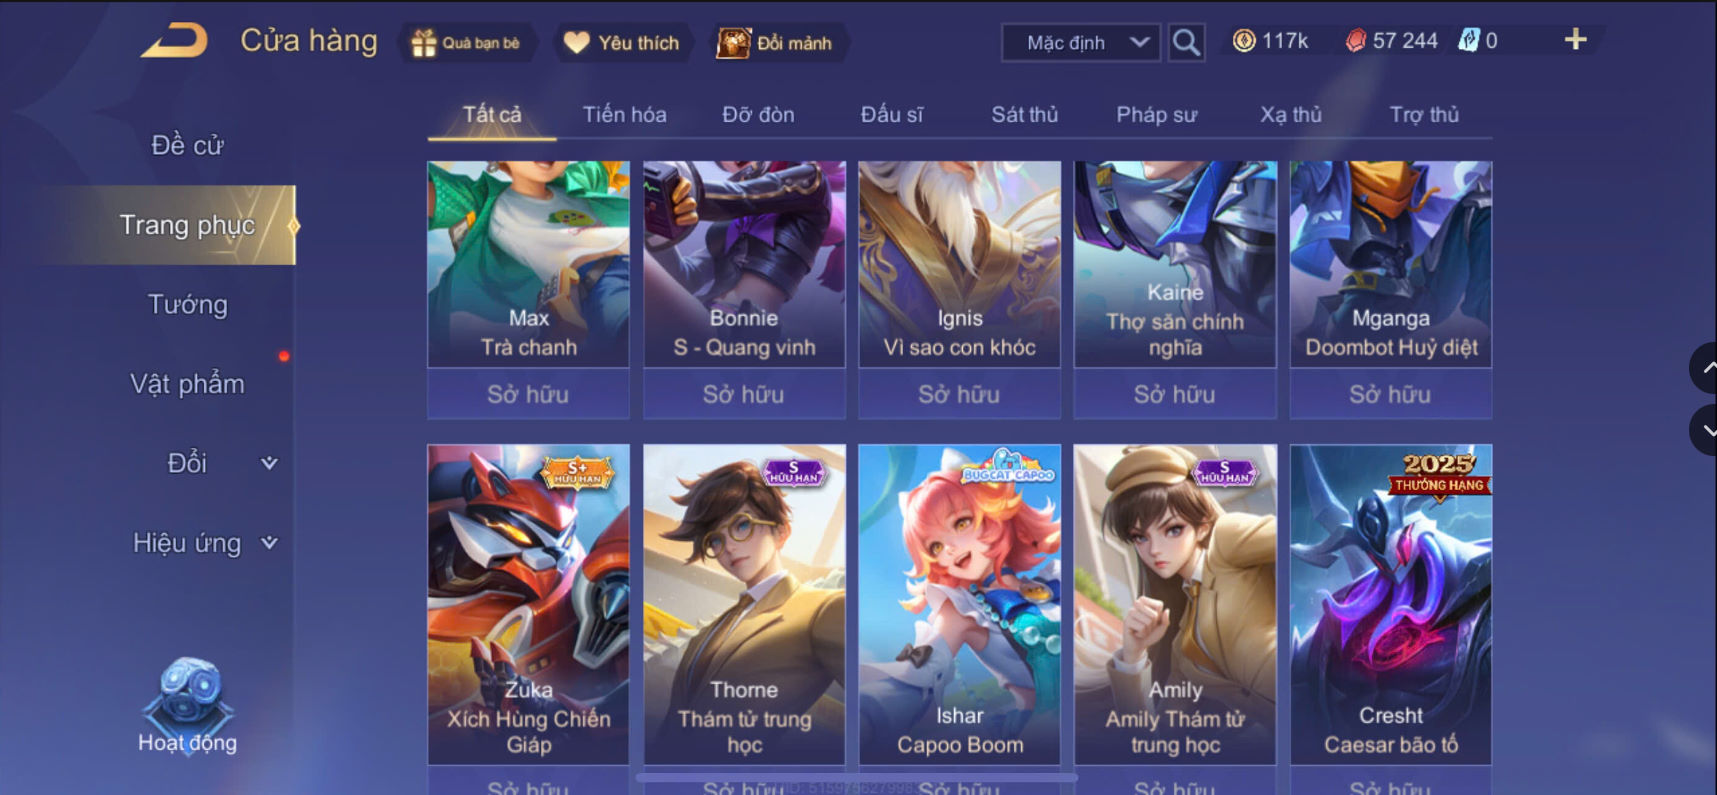Select Tướng in the sidebar

[187, 304]
